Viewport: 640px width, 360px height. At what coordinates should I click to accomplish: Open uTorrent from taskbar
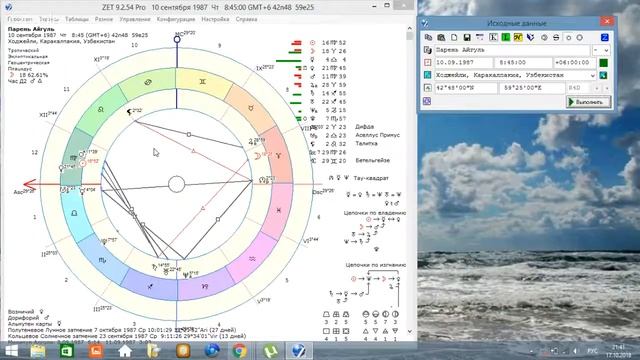[271, 351]
